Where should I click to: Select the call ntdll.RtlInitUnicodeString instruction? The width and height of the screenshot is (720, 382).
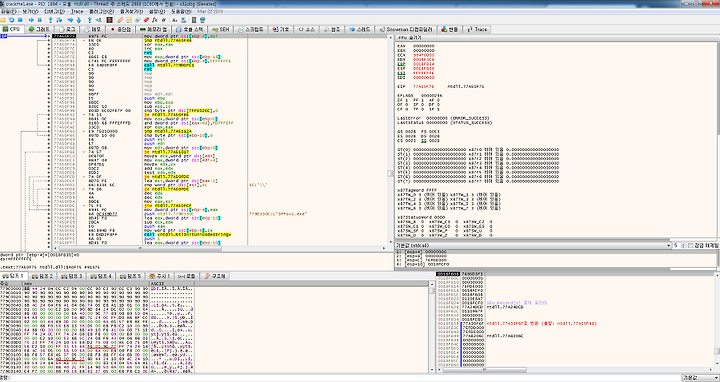point(188,234)
